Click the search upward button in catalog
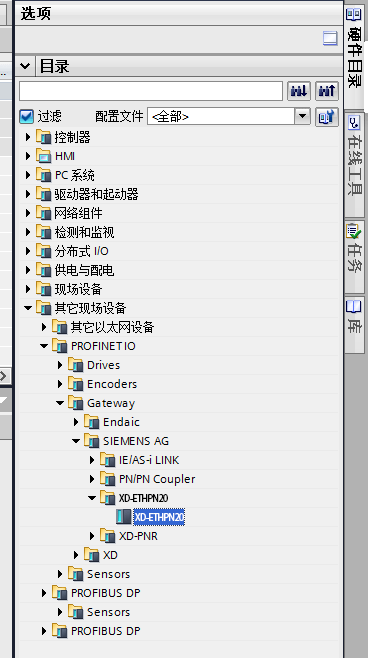 pos(327,91)
